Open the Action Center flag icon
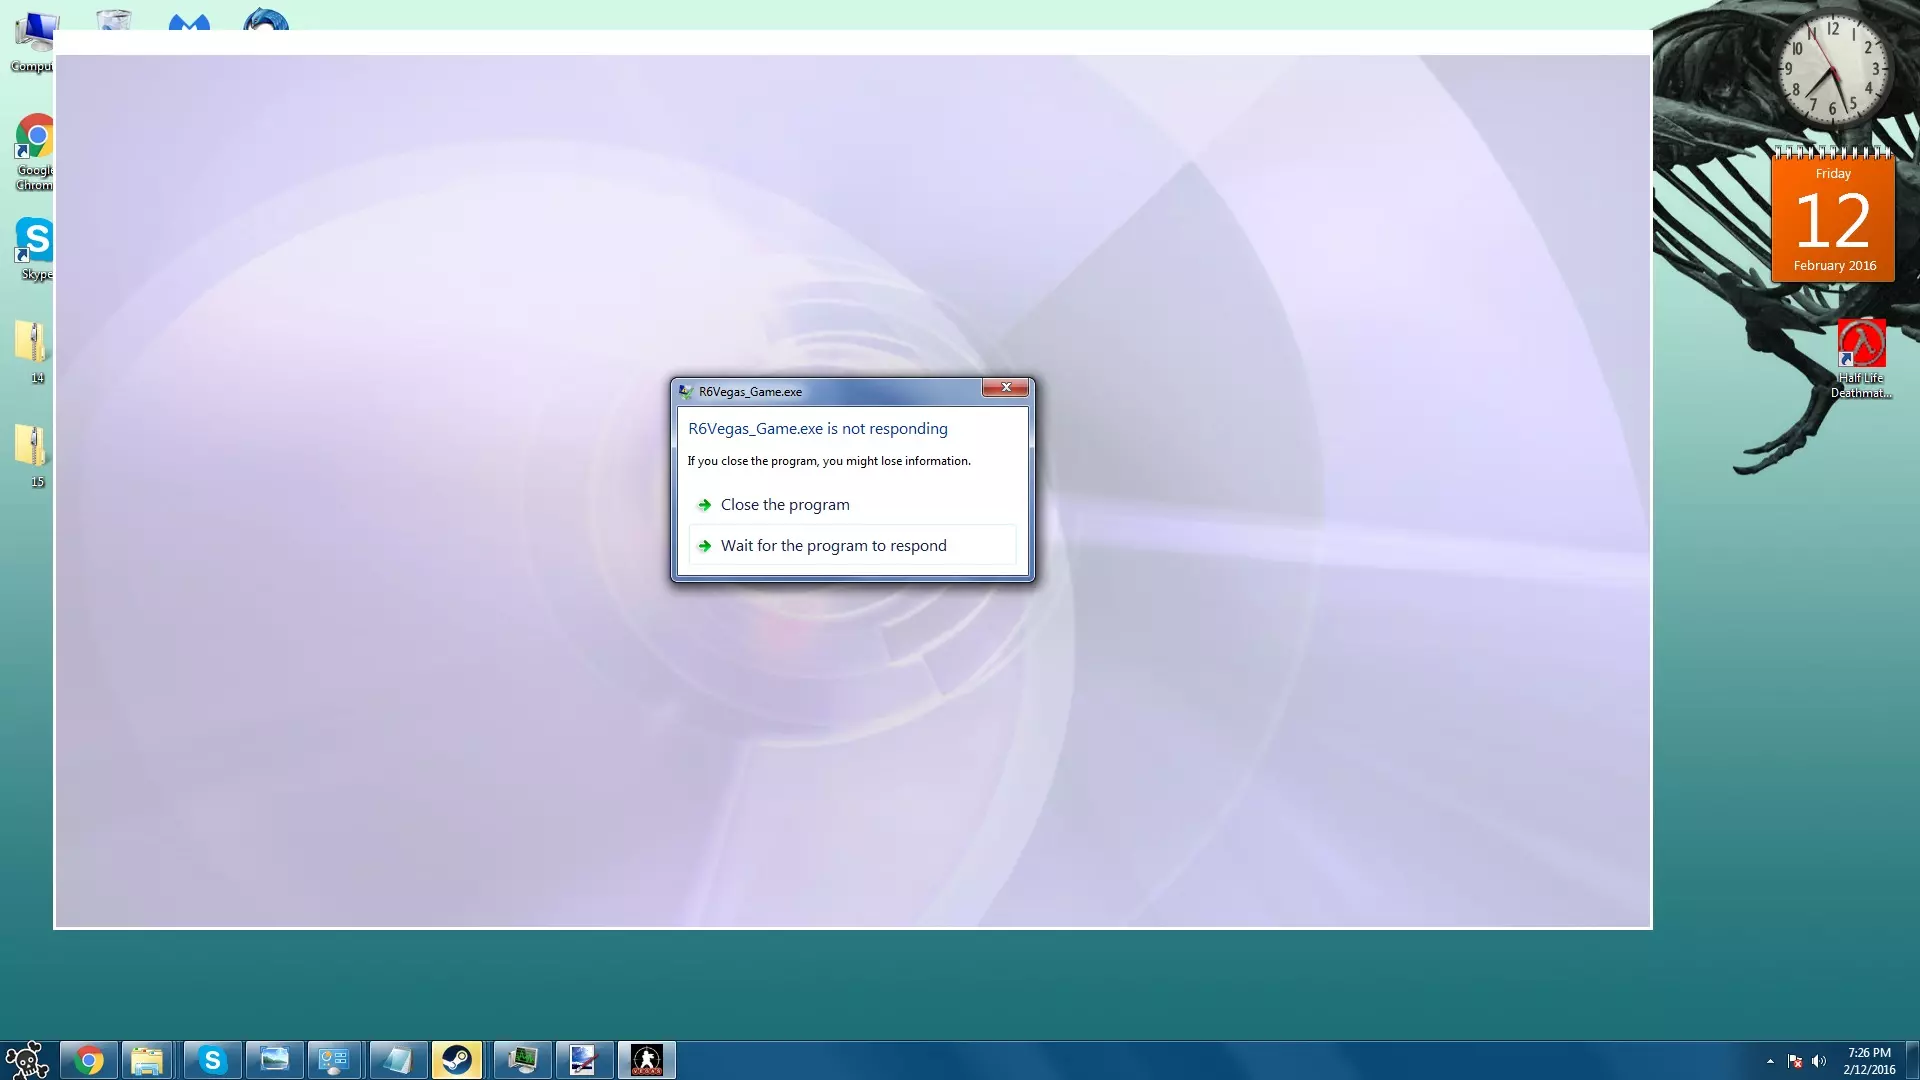The height and width of the screenshot is (1080, 1920). pyautogui.click(x=1795, y=1061)
